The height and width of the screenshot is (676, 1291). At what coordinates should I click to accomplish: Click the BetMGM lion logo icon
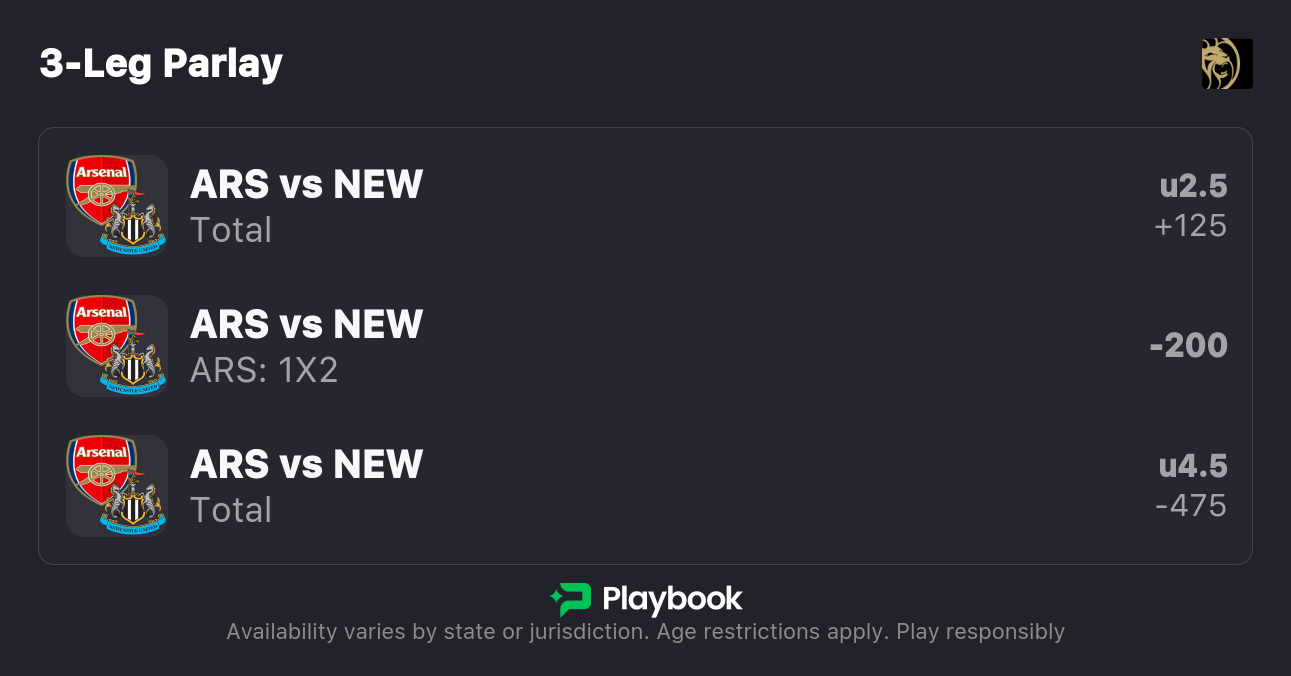(x=1227, y=64)
